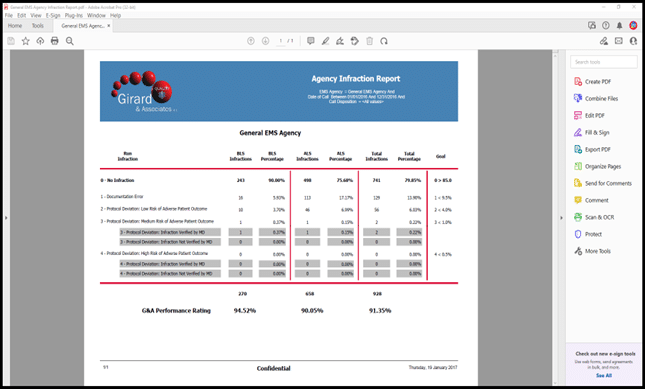This screenshot has width=645, height=389.
Task: Select the Highlight text pen tool
Action: coord(325,41)
